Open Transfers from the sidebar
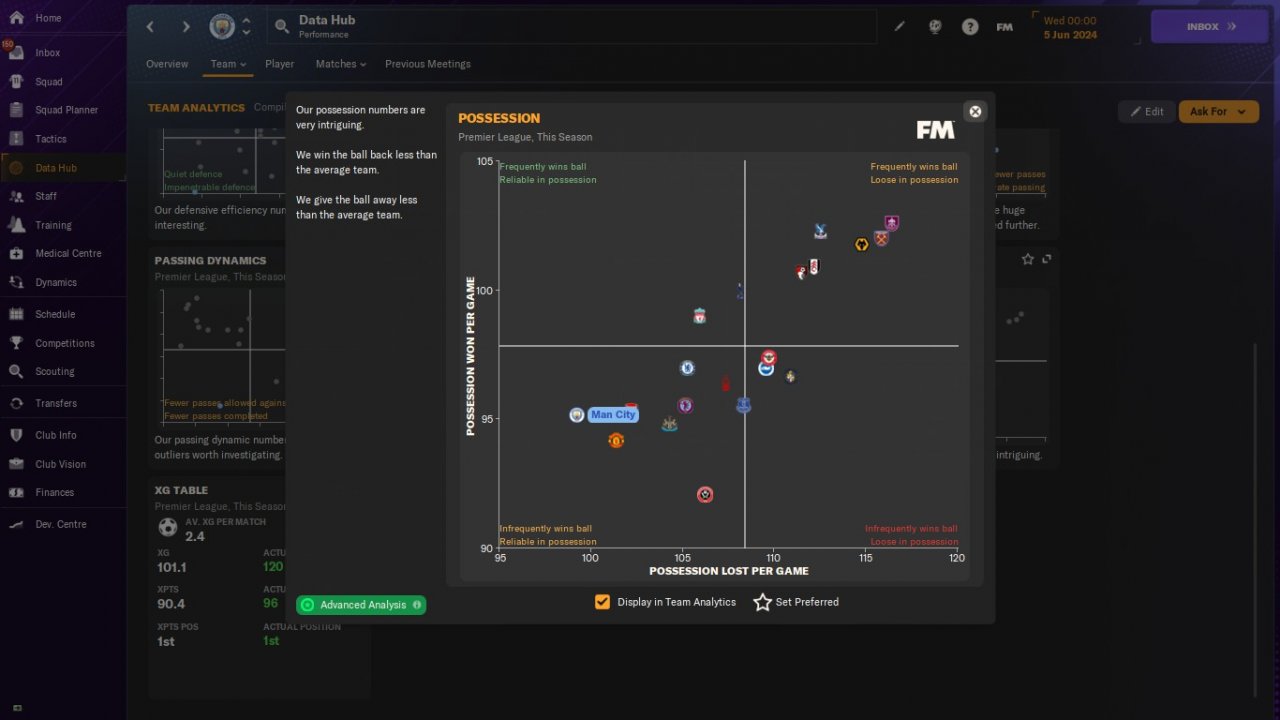 55,403
